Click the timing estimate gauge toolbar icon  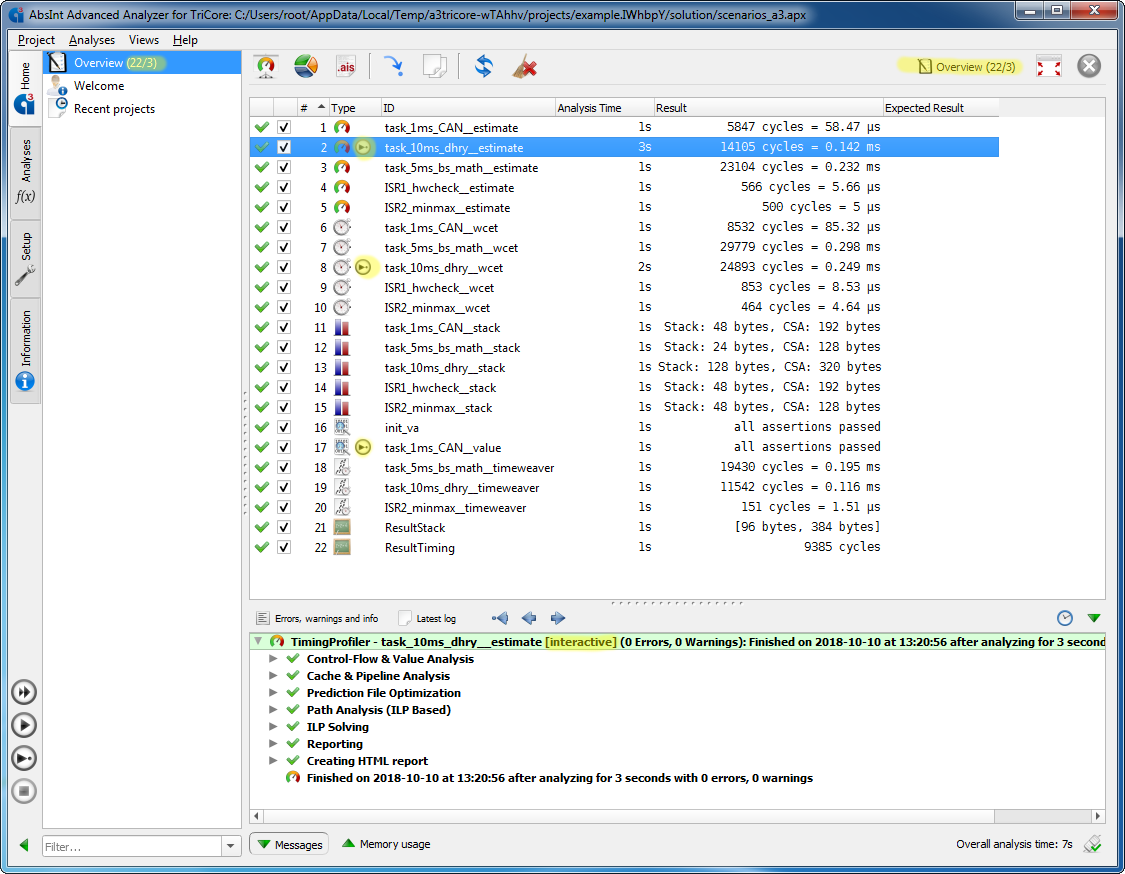click(x=266, y=67)
